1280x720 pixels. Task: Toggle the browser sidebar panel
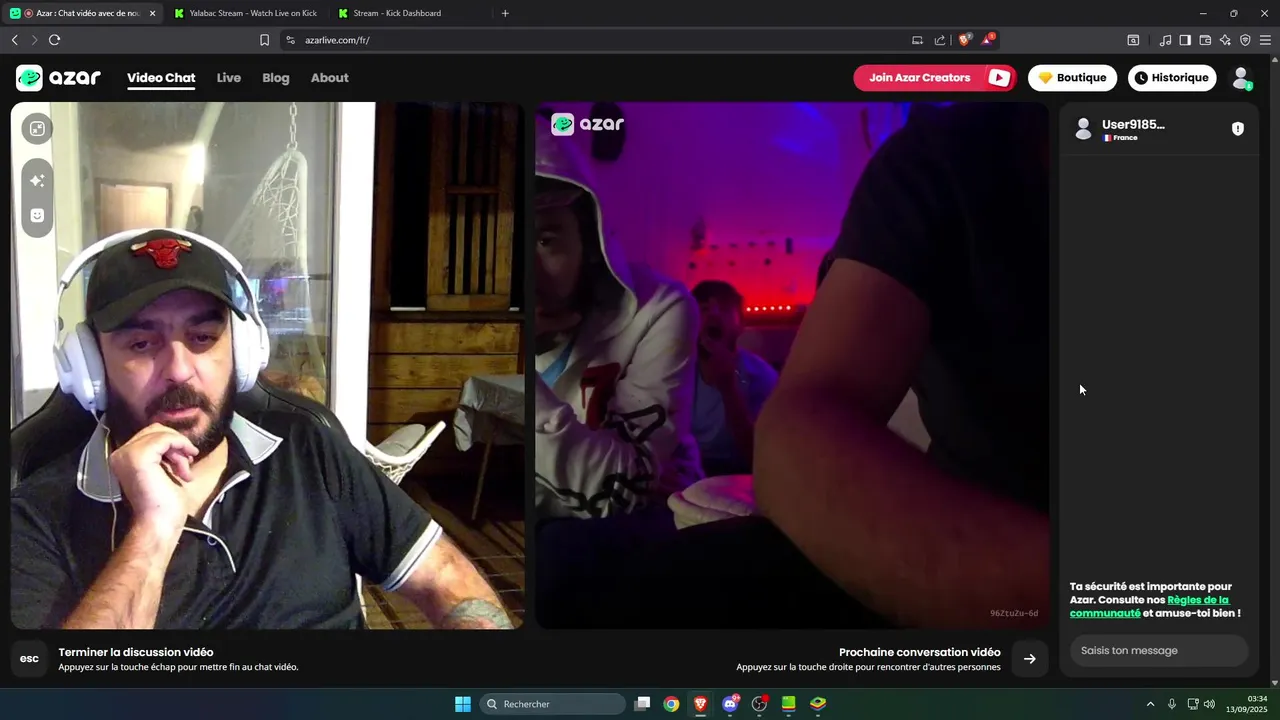point(1185,40)
